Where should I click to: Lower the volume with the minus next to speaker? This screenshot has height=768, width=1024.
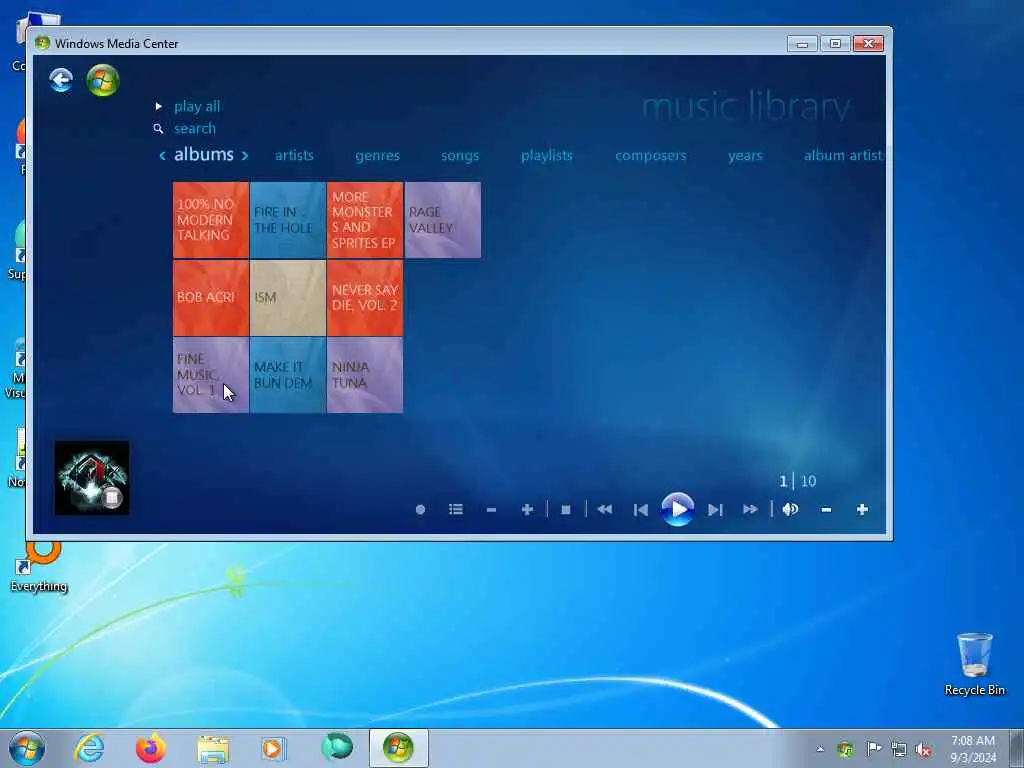[x=826, y=510]
